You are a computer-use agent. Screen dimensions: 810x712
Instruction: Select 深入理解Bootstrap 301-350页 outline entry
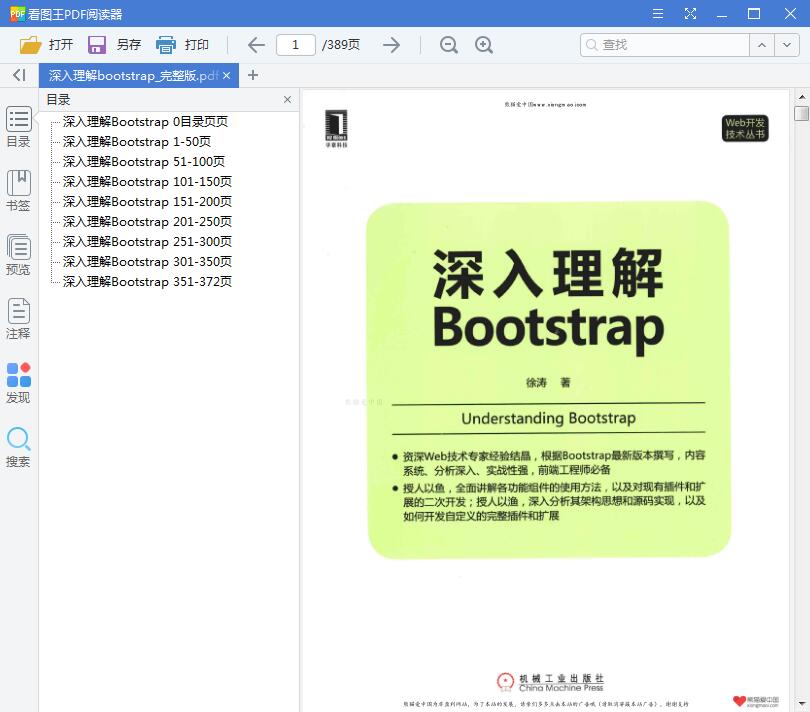click(147, 262)
